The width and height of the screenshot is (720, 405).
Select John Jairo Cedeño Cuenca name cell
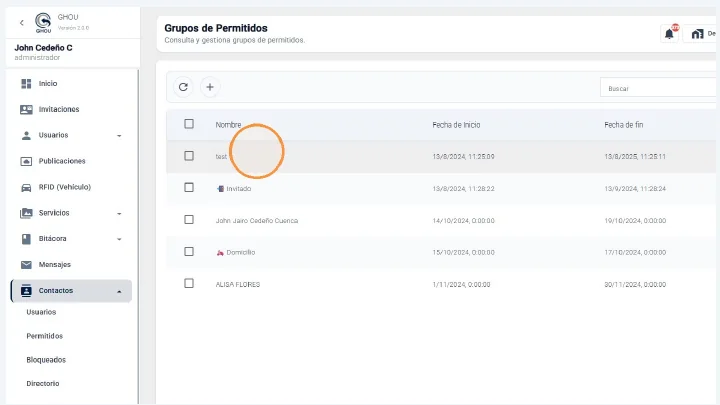coord(257,221)
